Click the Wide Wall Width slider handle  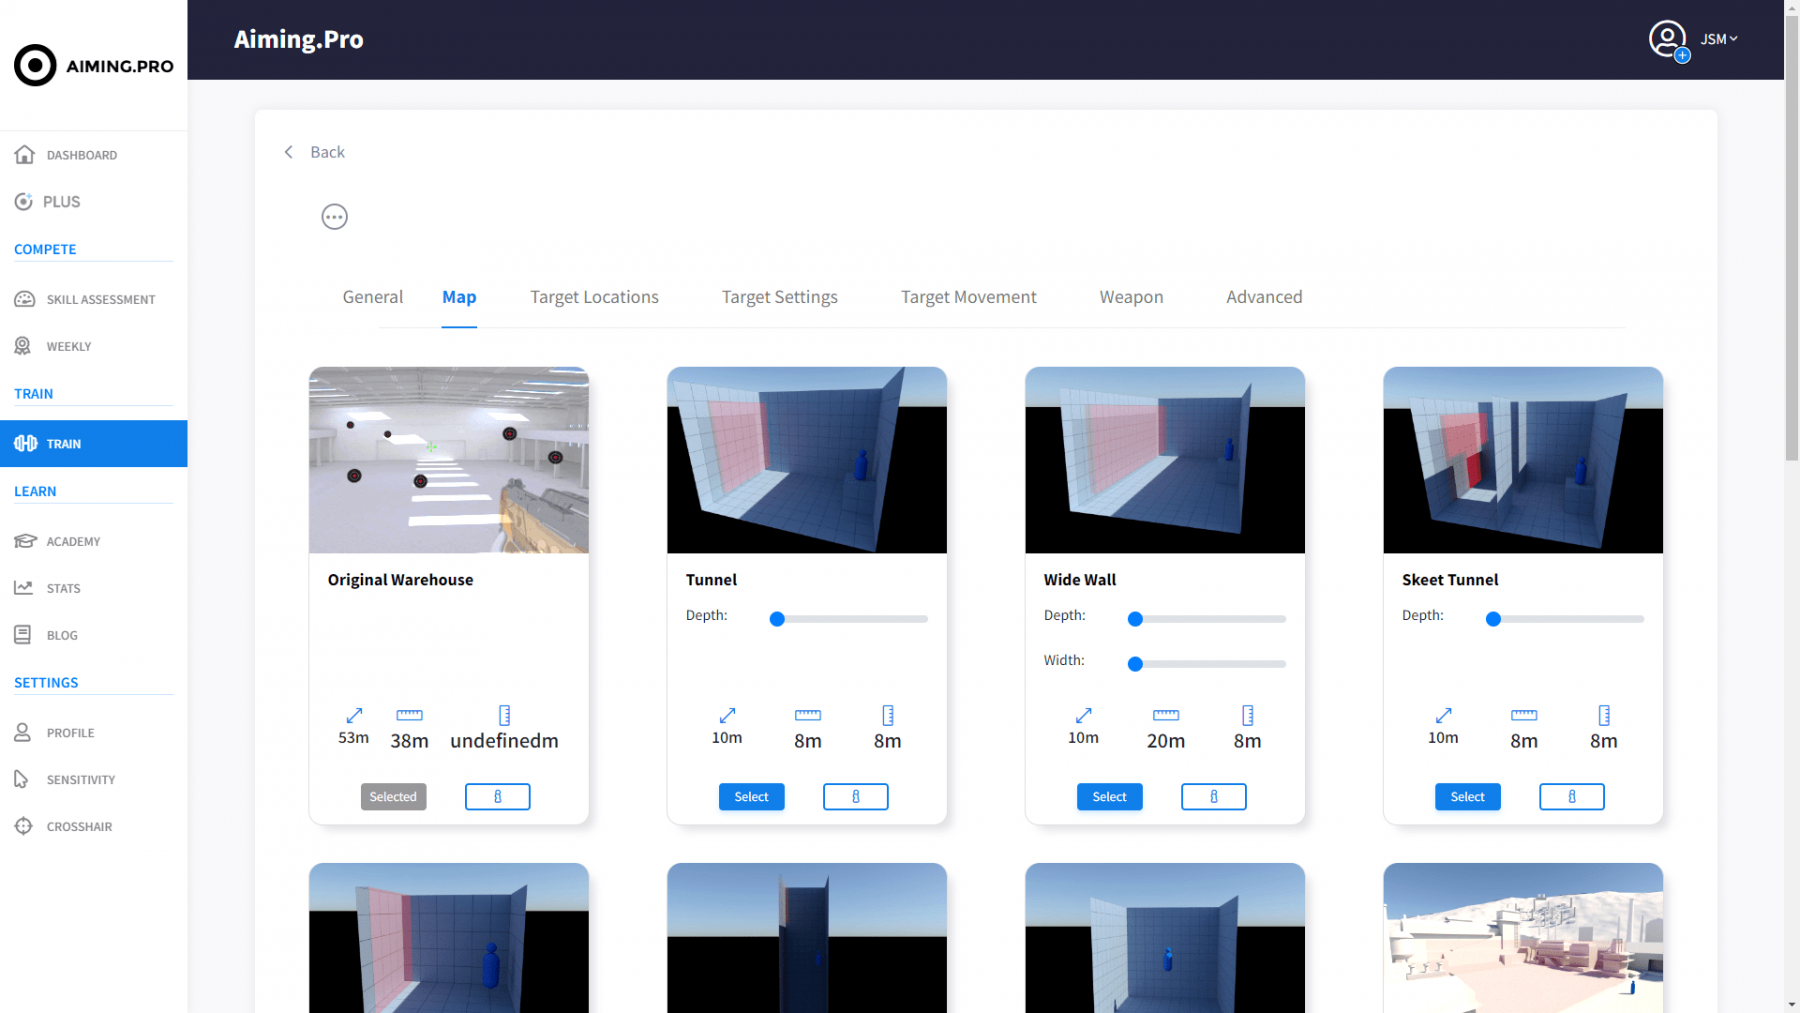[x=1135, y=664]
